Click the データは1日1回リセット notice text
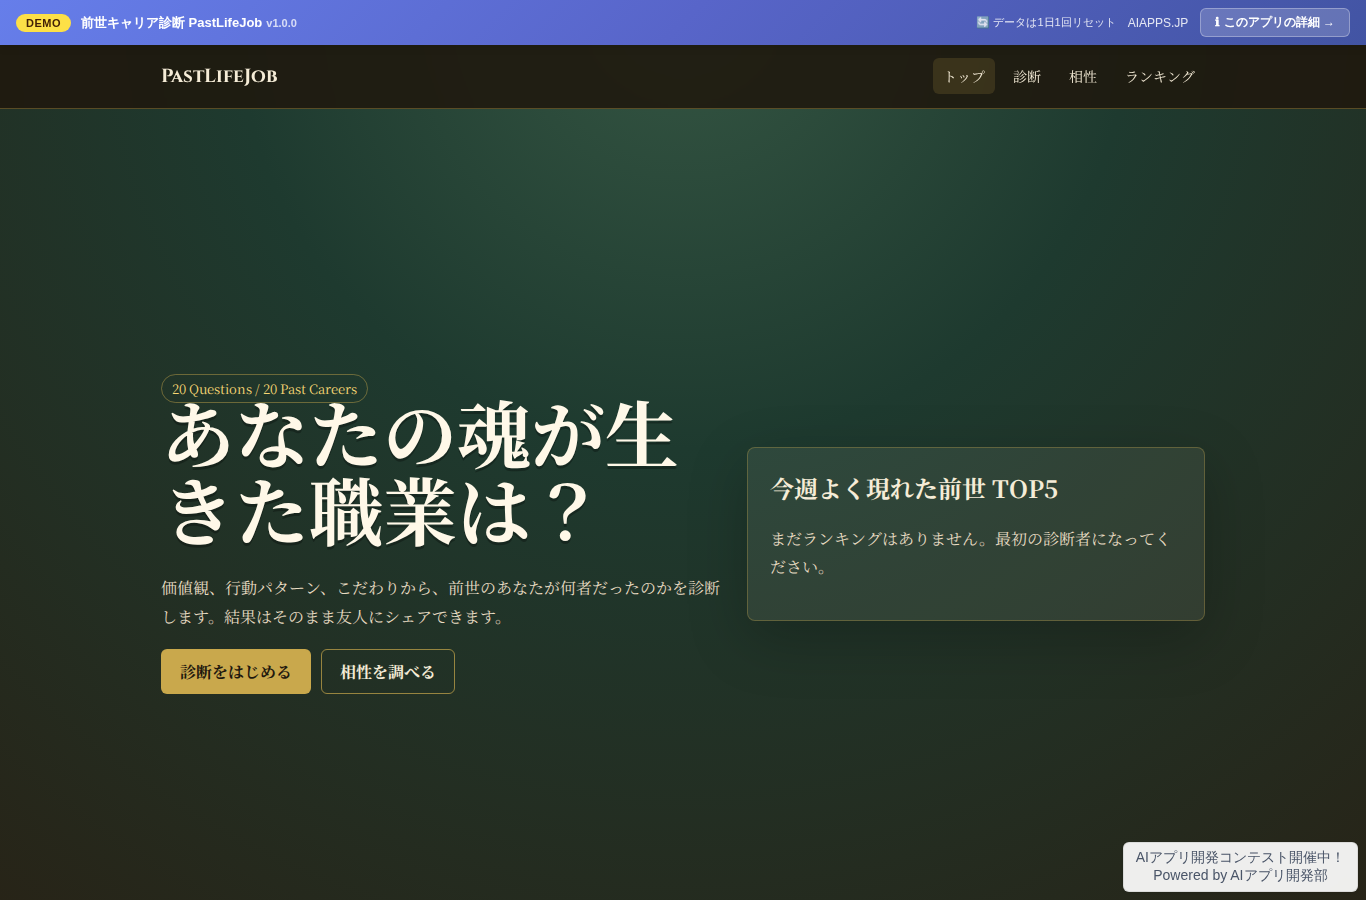 pos(1053,22)
